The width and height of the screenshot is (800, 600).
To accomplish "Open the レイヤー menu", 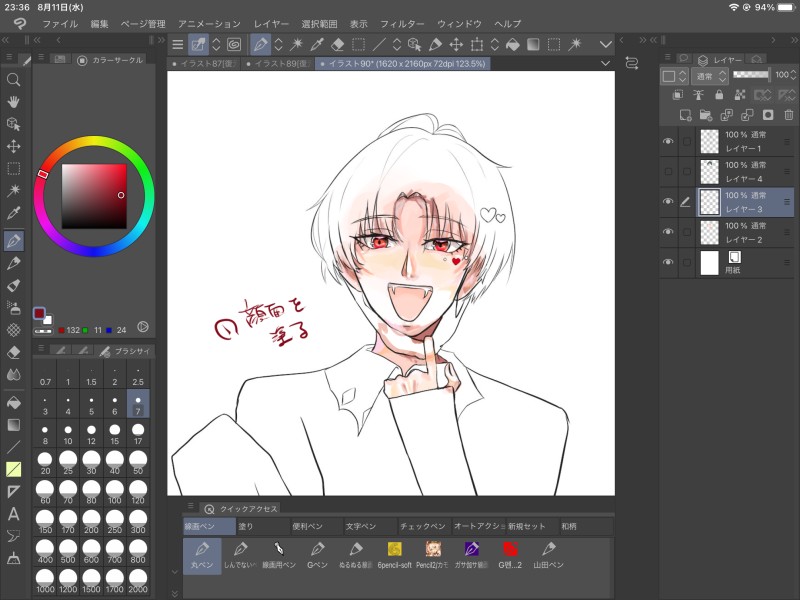I will point(271,24).
